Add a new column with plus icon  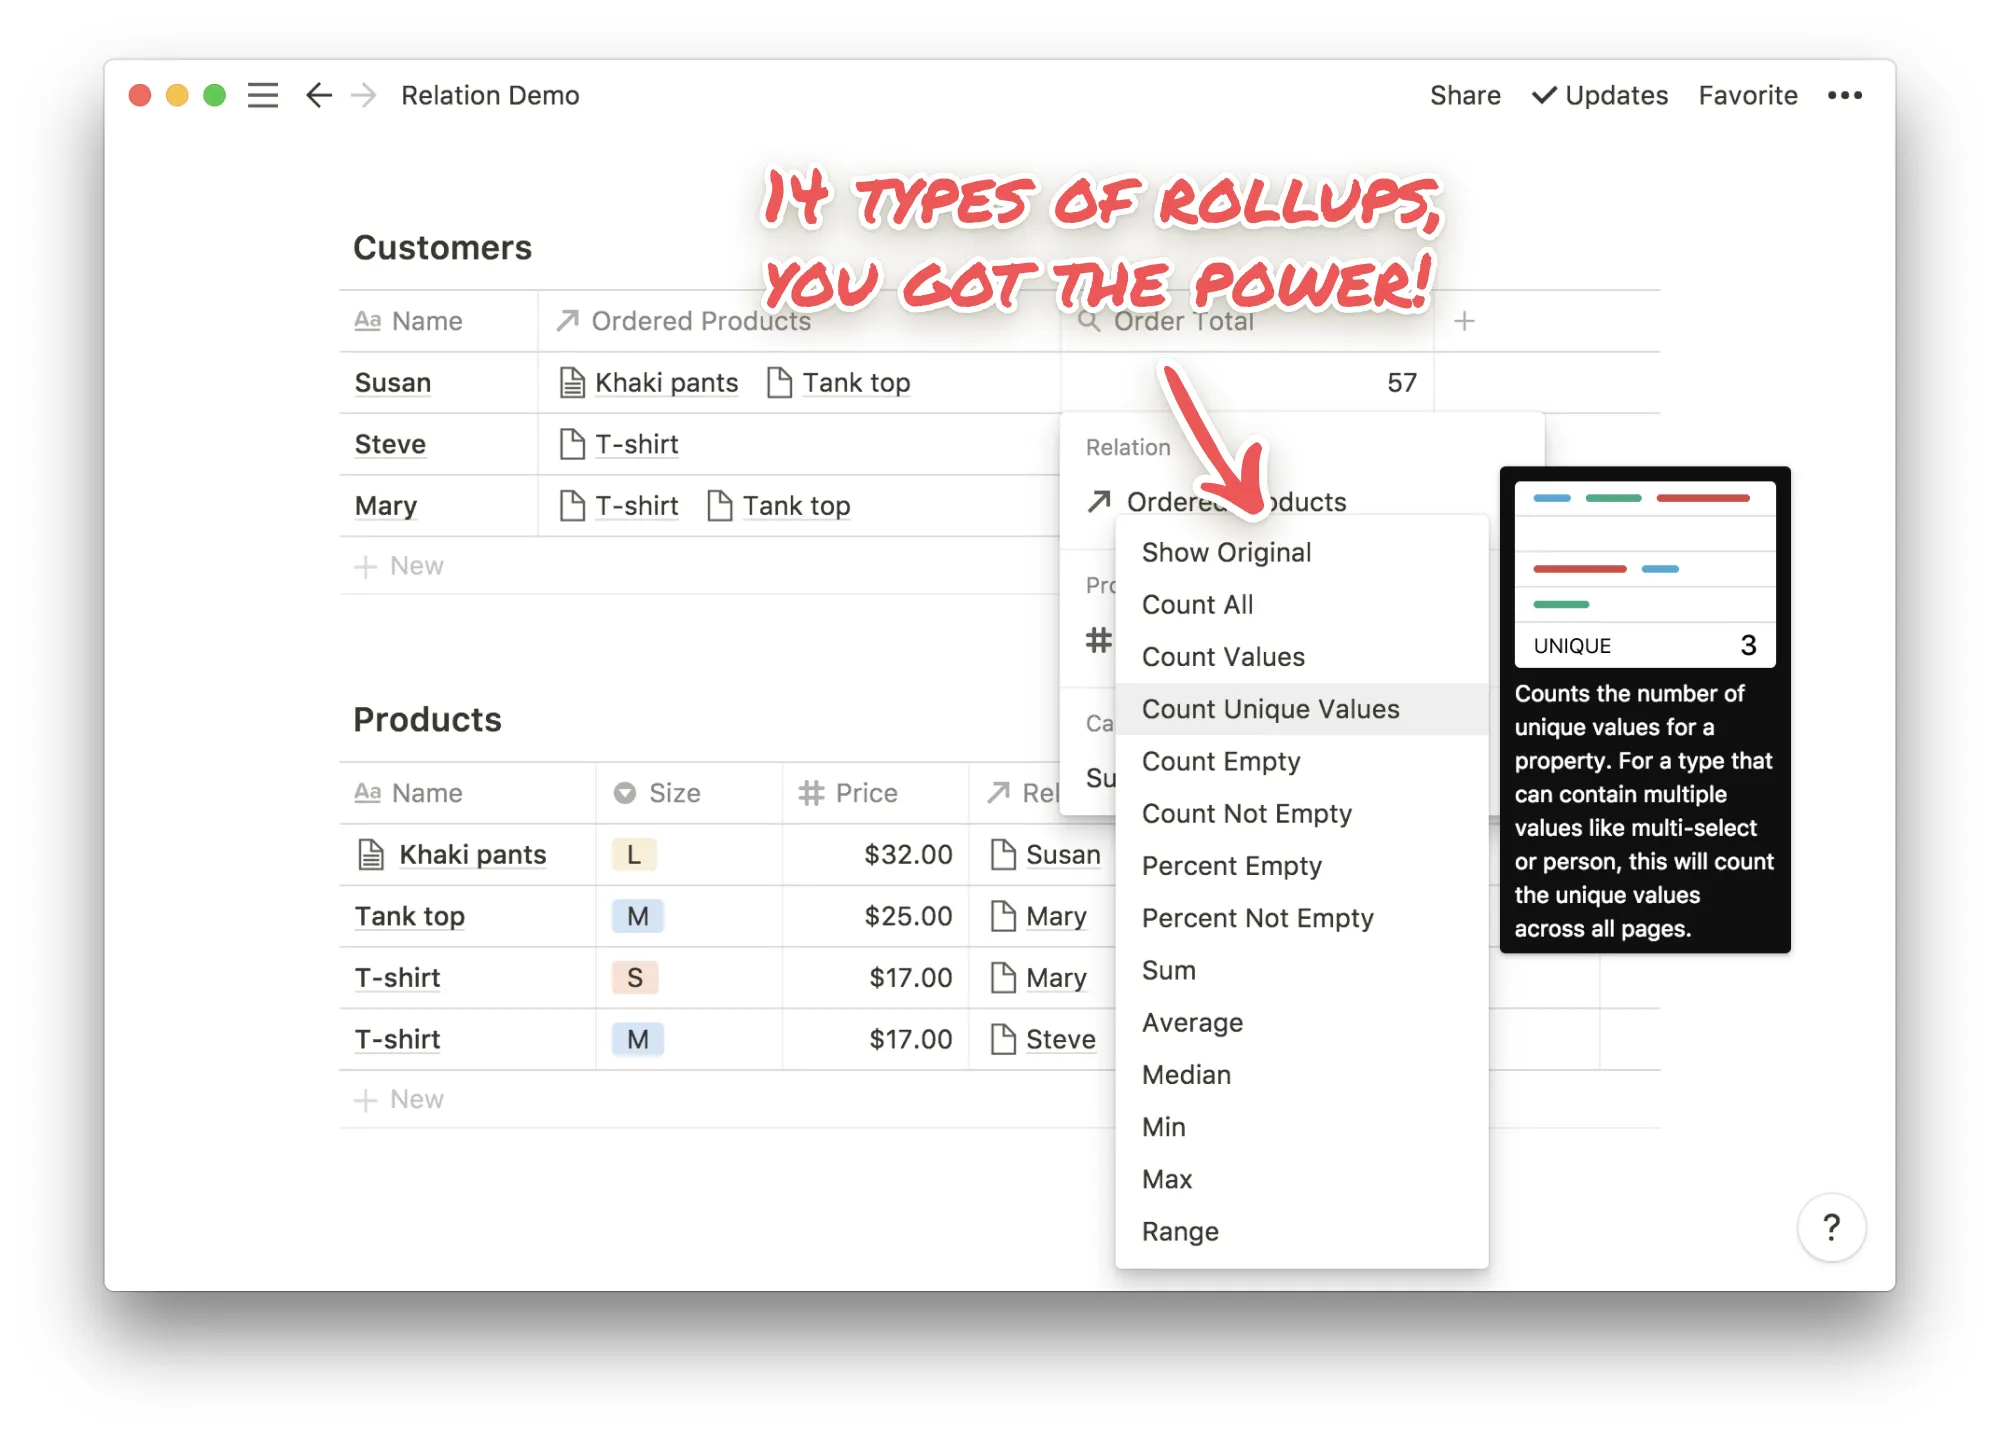click(1464, 321)
